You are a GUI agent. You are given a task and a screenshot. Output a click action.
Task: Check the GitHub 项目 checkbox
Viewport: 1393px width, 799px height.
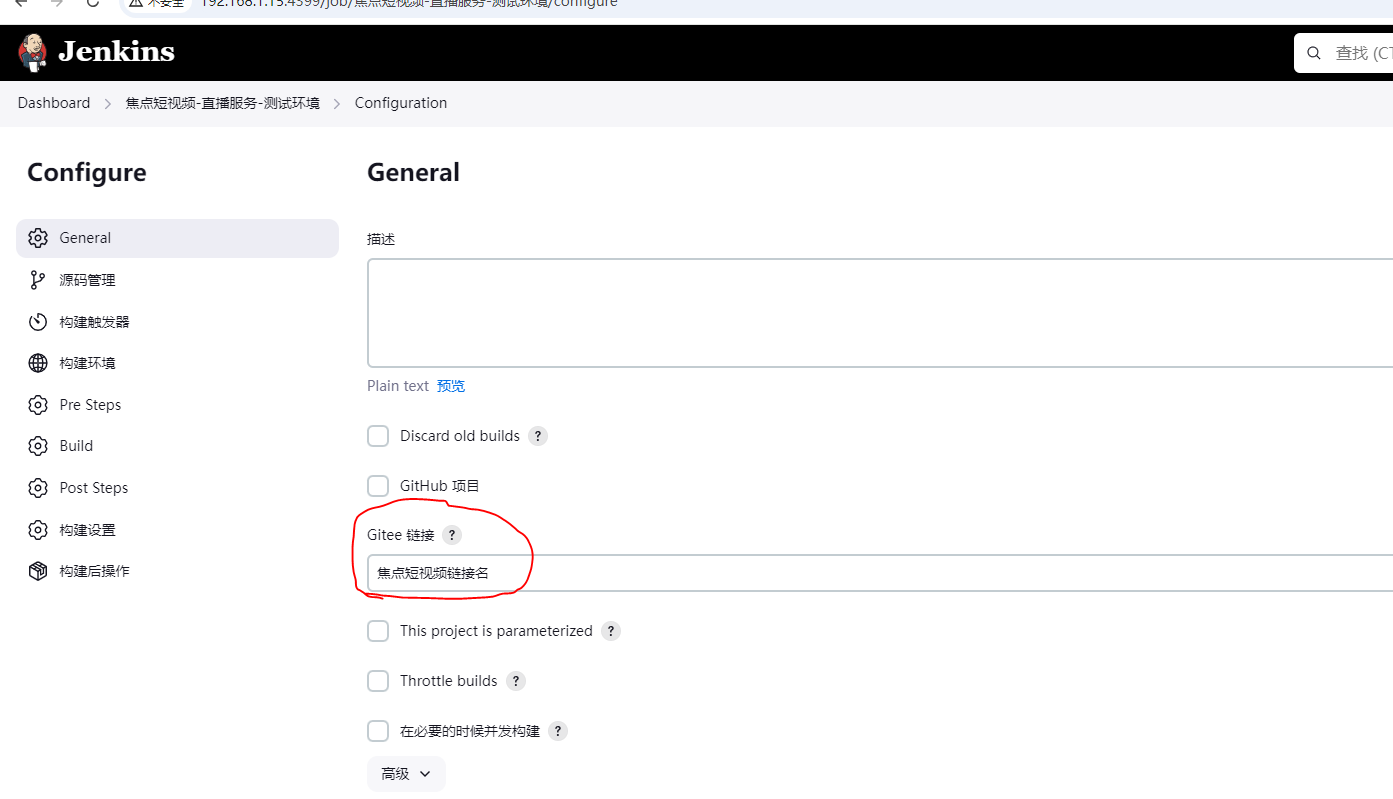(378, 486)
